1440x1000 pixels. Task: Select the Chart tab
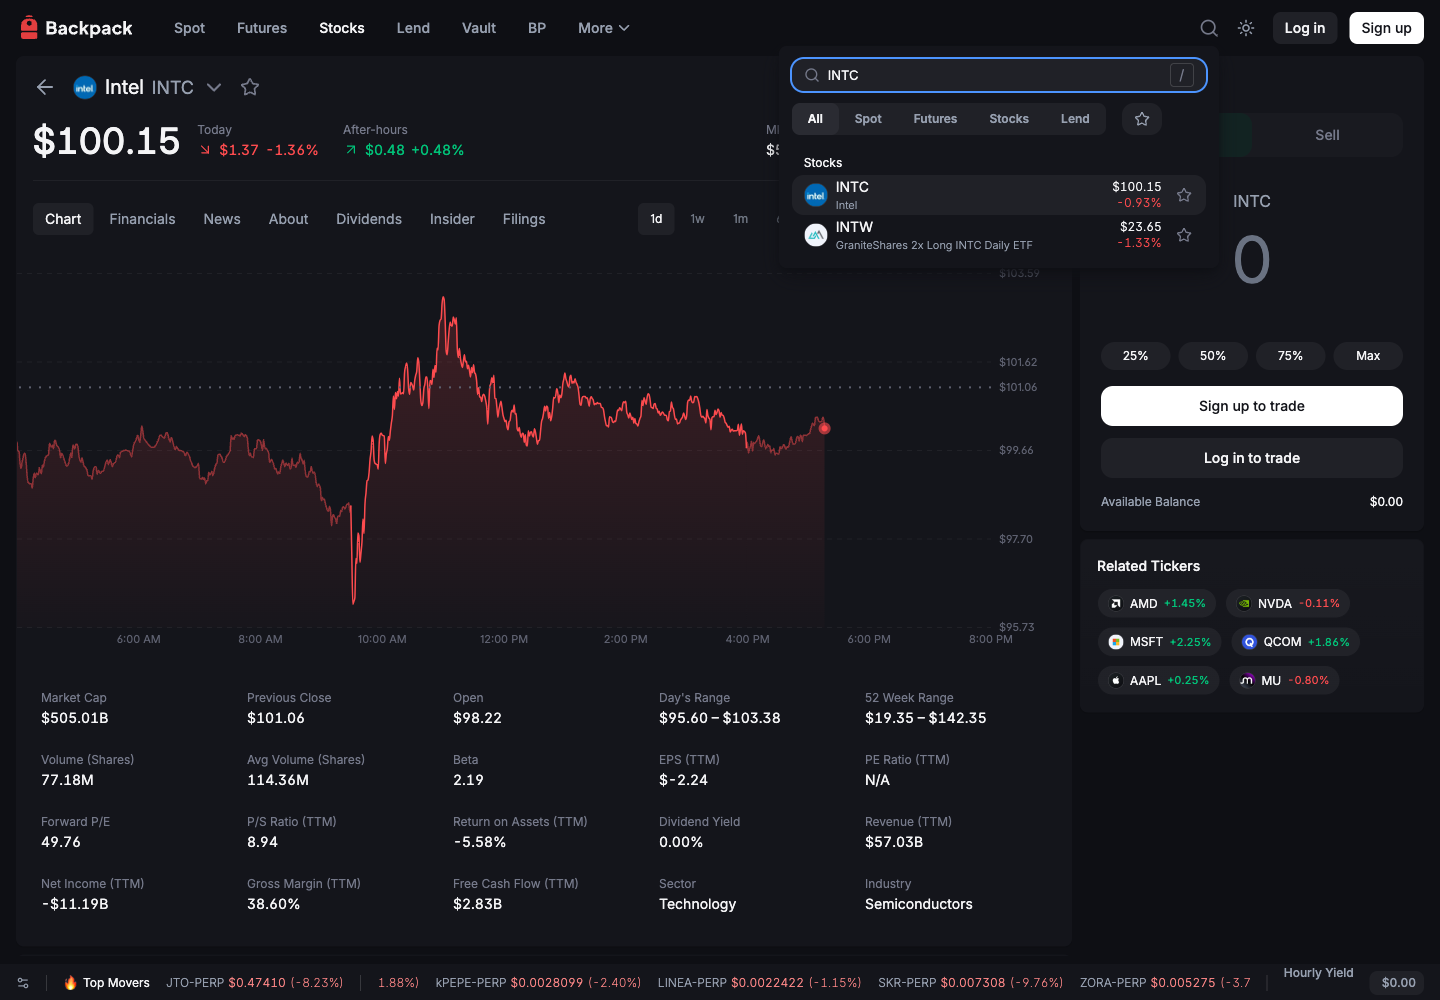63,219
